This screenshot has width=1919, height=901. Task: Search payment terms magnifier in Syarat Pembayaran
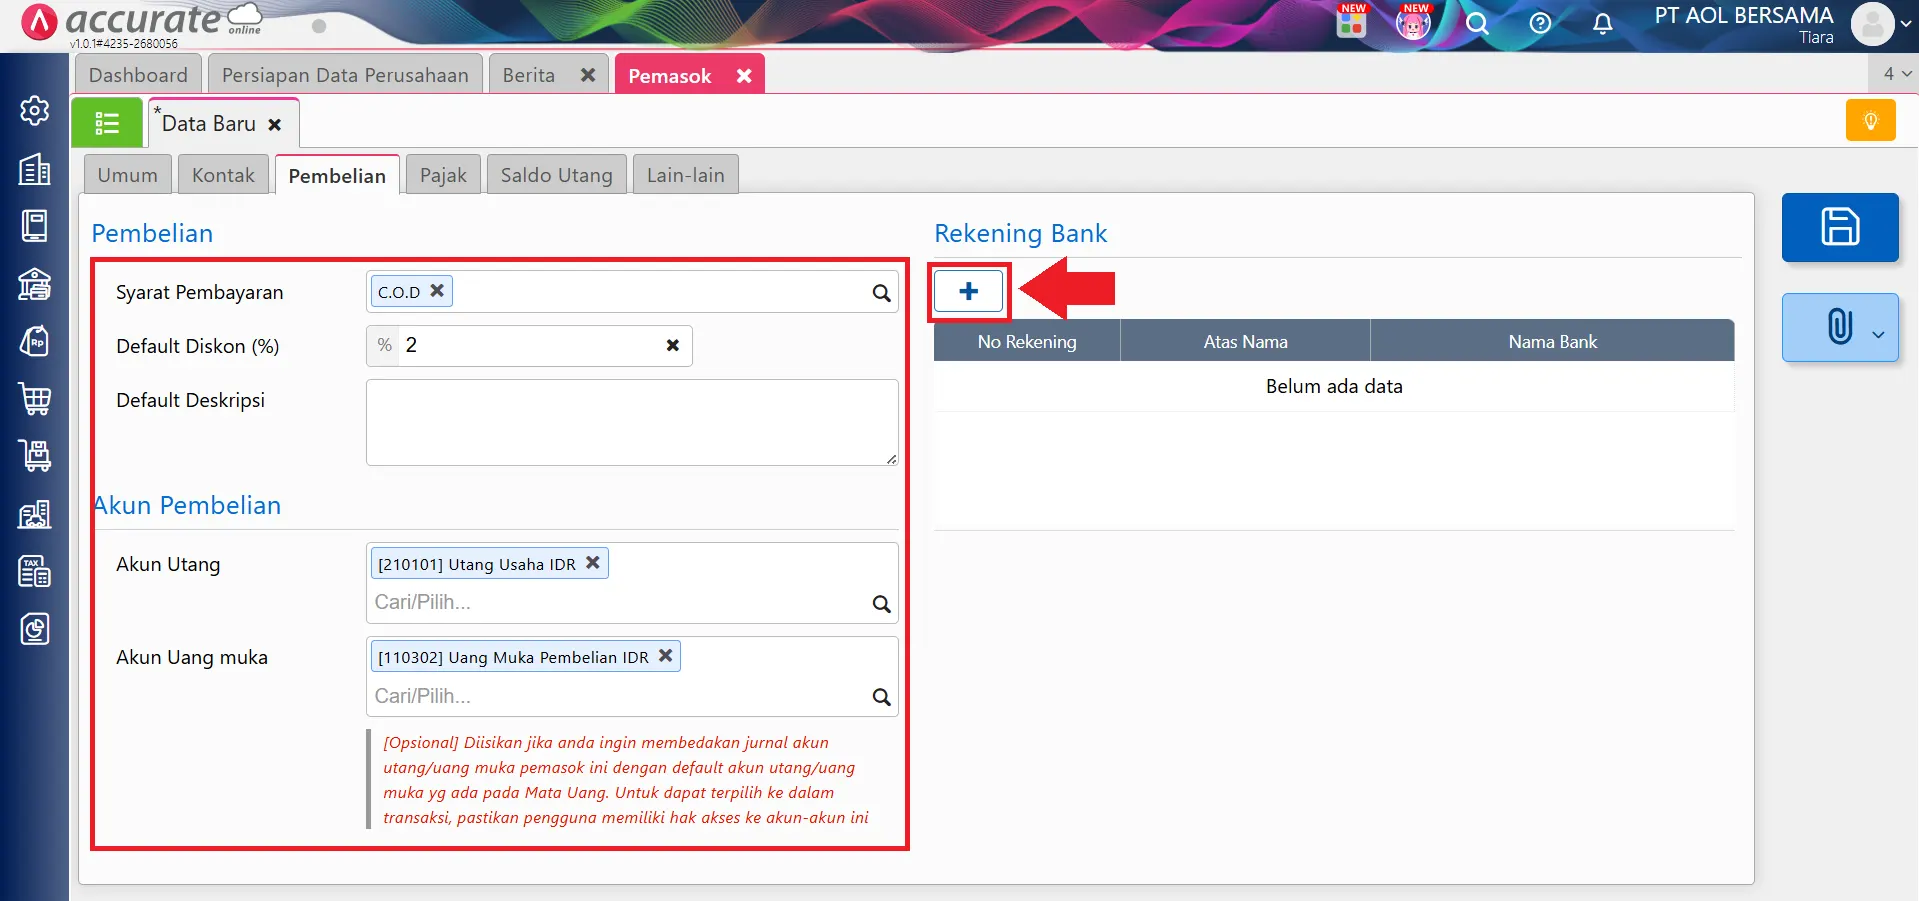[x=881, y=293]
